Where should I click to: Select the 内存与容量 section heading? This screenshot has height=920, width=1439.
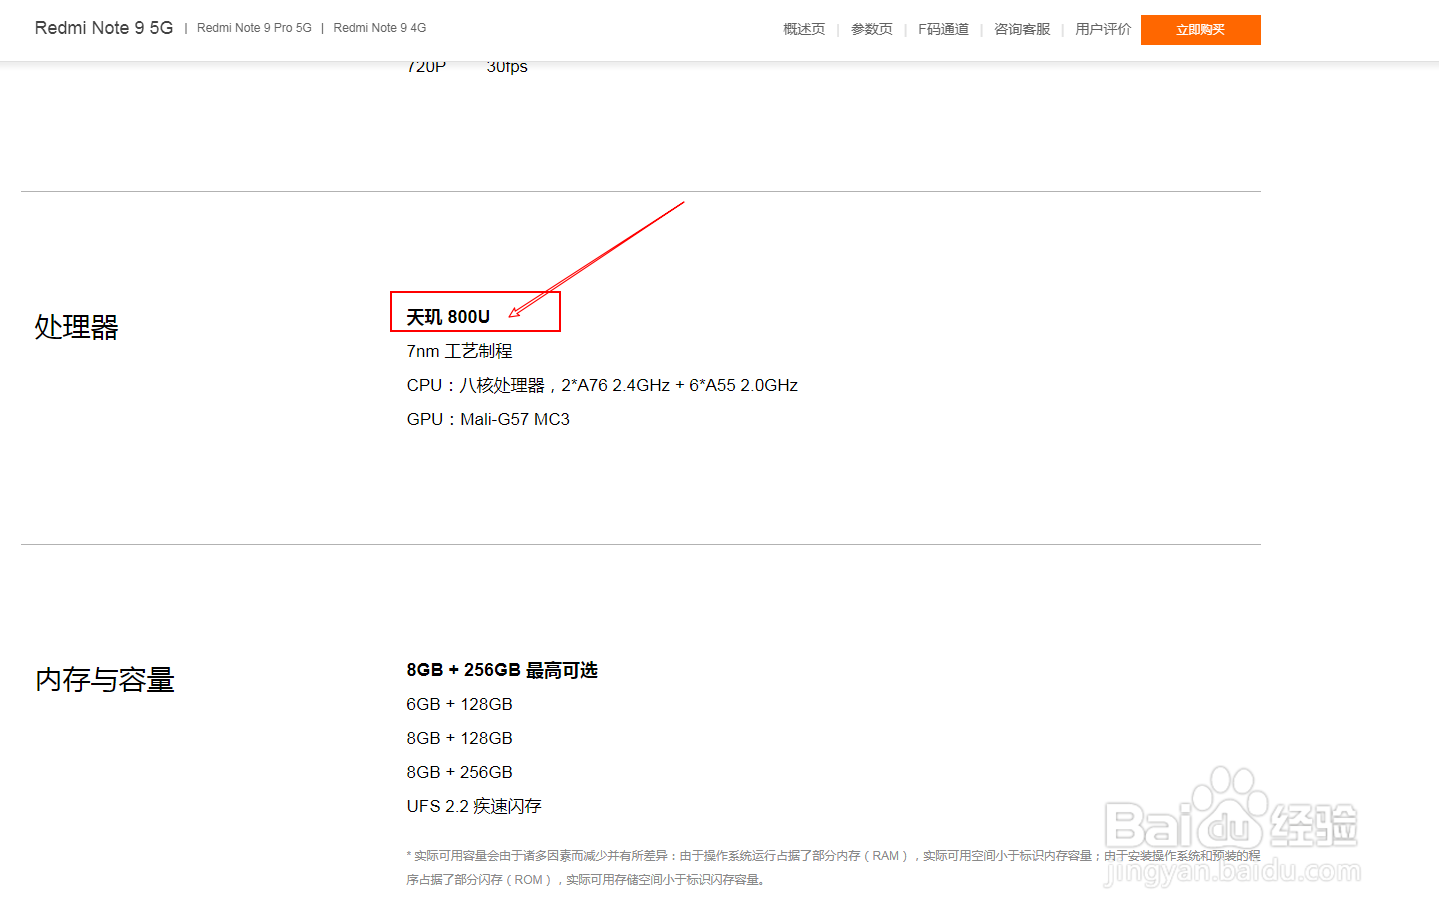(x=105, y=680)
